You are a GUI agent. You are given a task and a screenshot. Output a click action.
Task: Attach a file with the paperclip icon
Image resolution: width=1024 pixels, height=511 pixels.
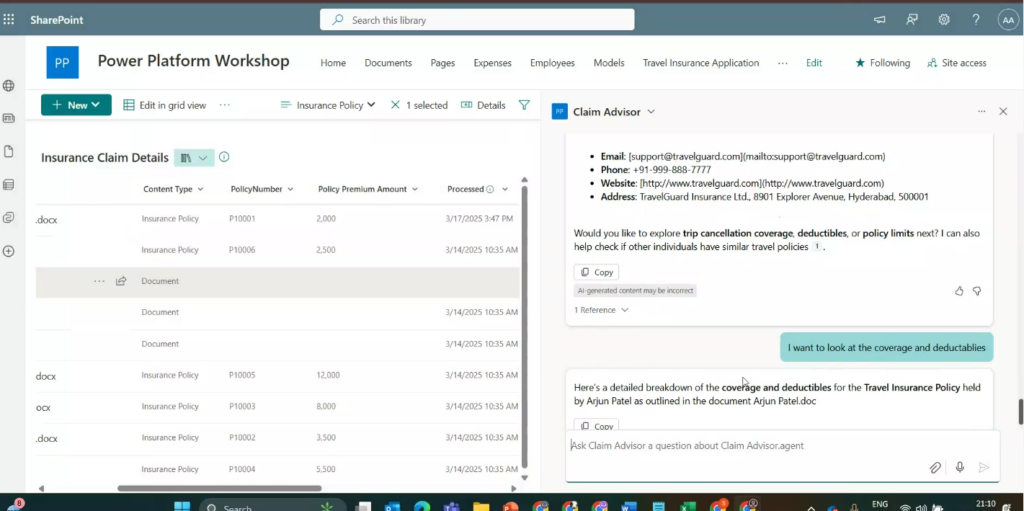[935, 467]
